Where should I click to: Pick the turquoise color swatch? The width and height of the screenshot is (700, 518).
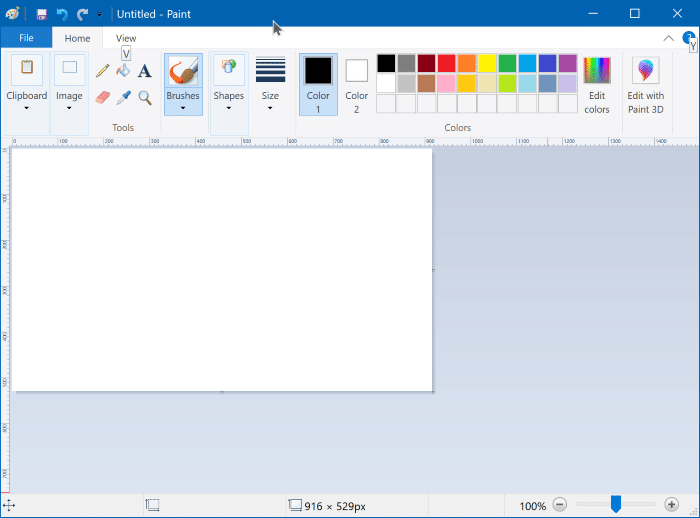pos(527,63)
